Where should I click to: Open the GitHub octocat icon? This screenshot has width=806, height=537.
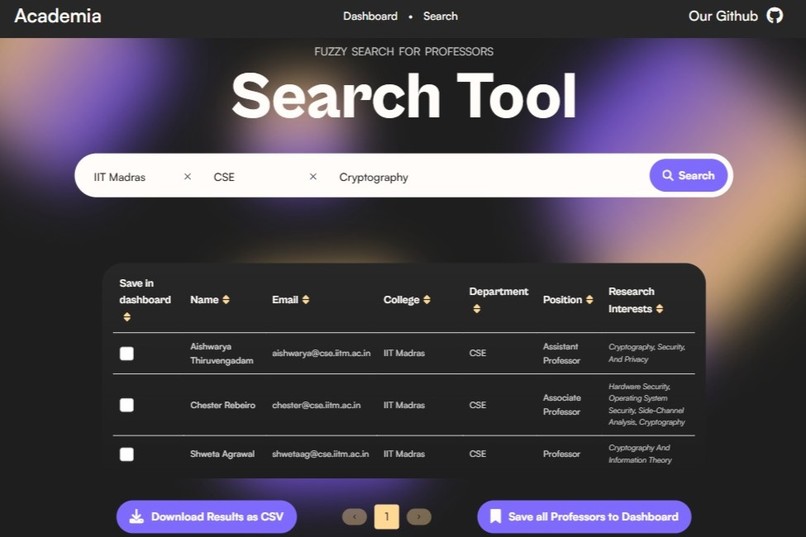pyautogui.click(x=775, y=15)
